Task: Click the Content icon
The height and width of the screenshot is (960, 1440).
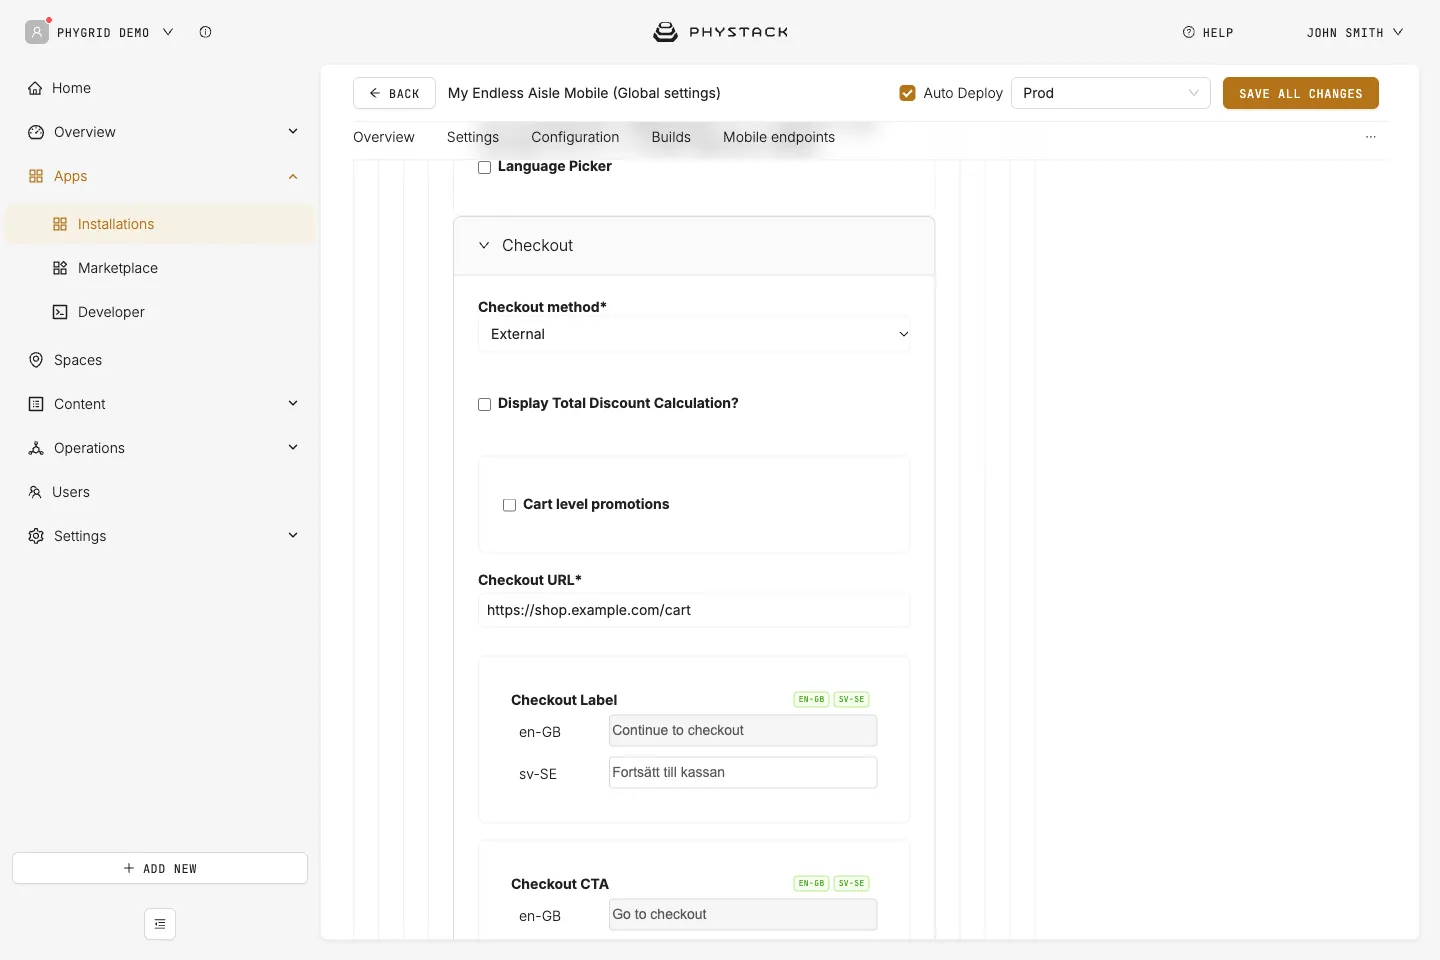Action: (x=36, y=404)
